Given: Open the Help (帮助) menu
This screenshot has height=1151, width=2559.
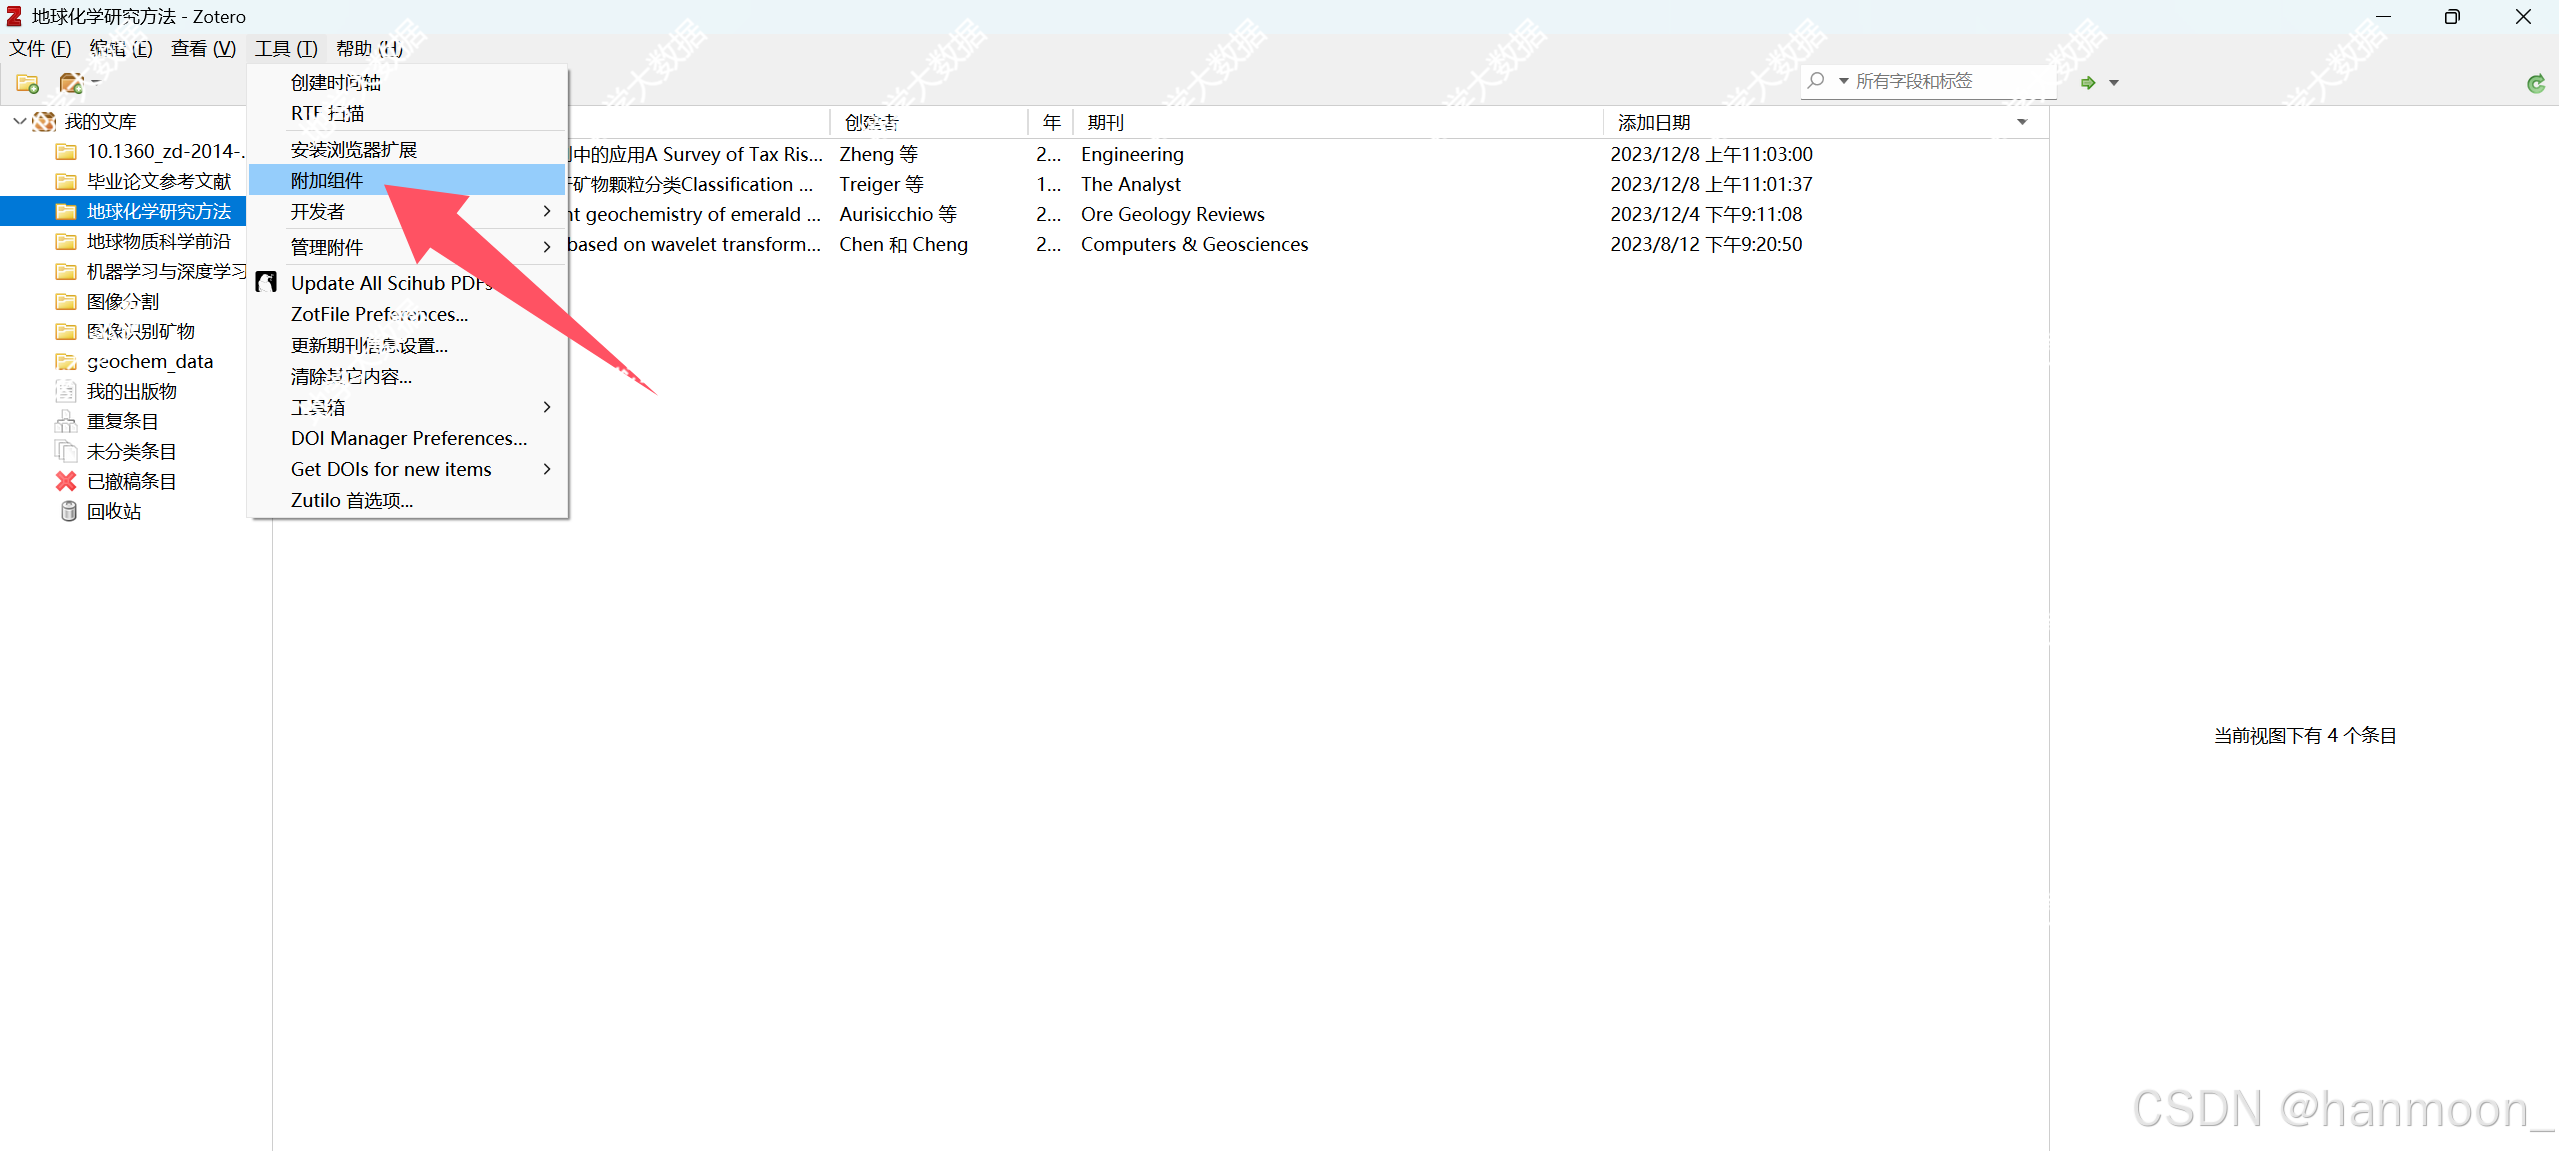Looking at the screenshot, I should (369, 48).
